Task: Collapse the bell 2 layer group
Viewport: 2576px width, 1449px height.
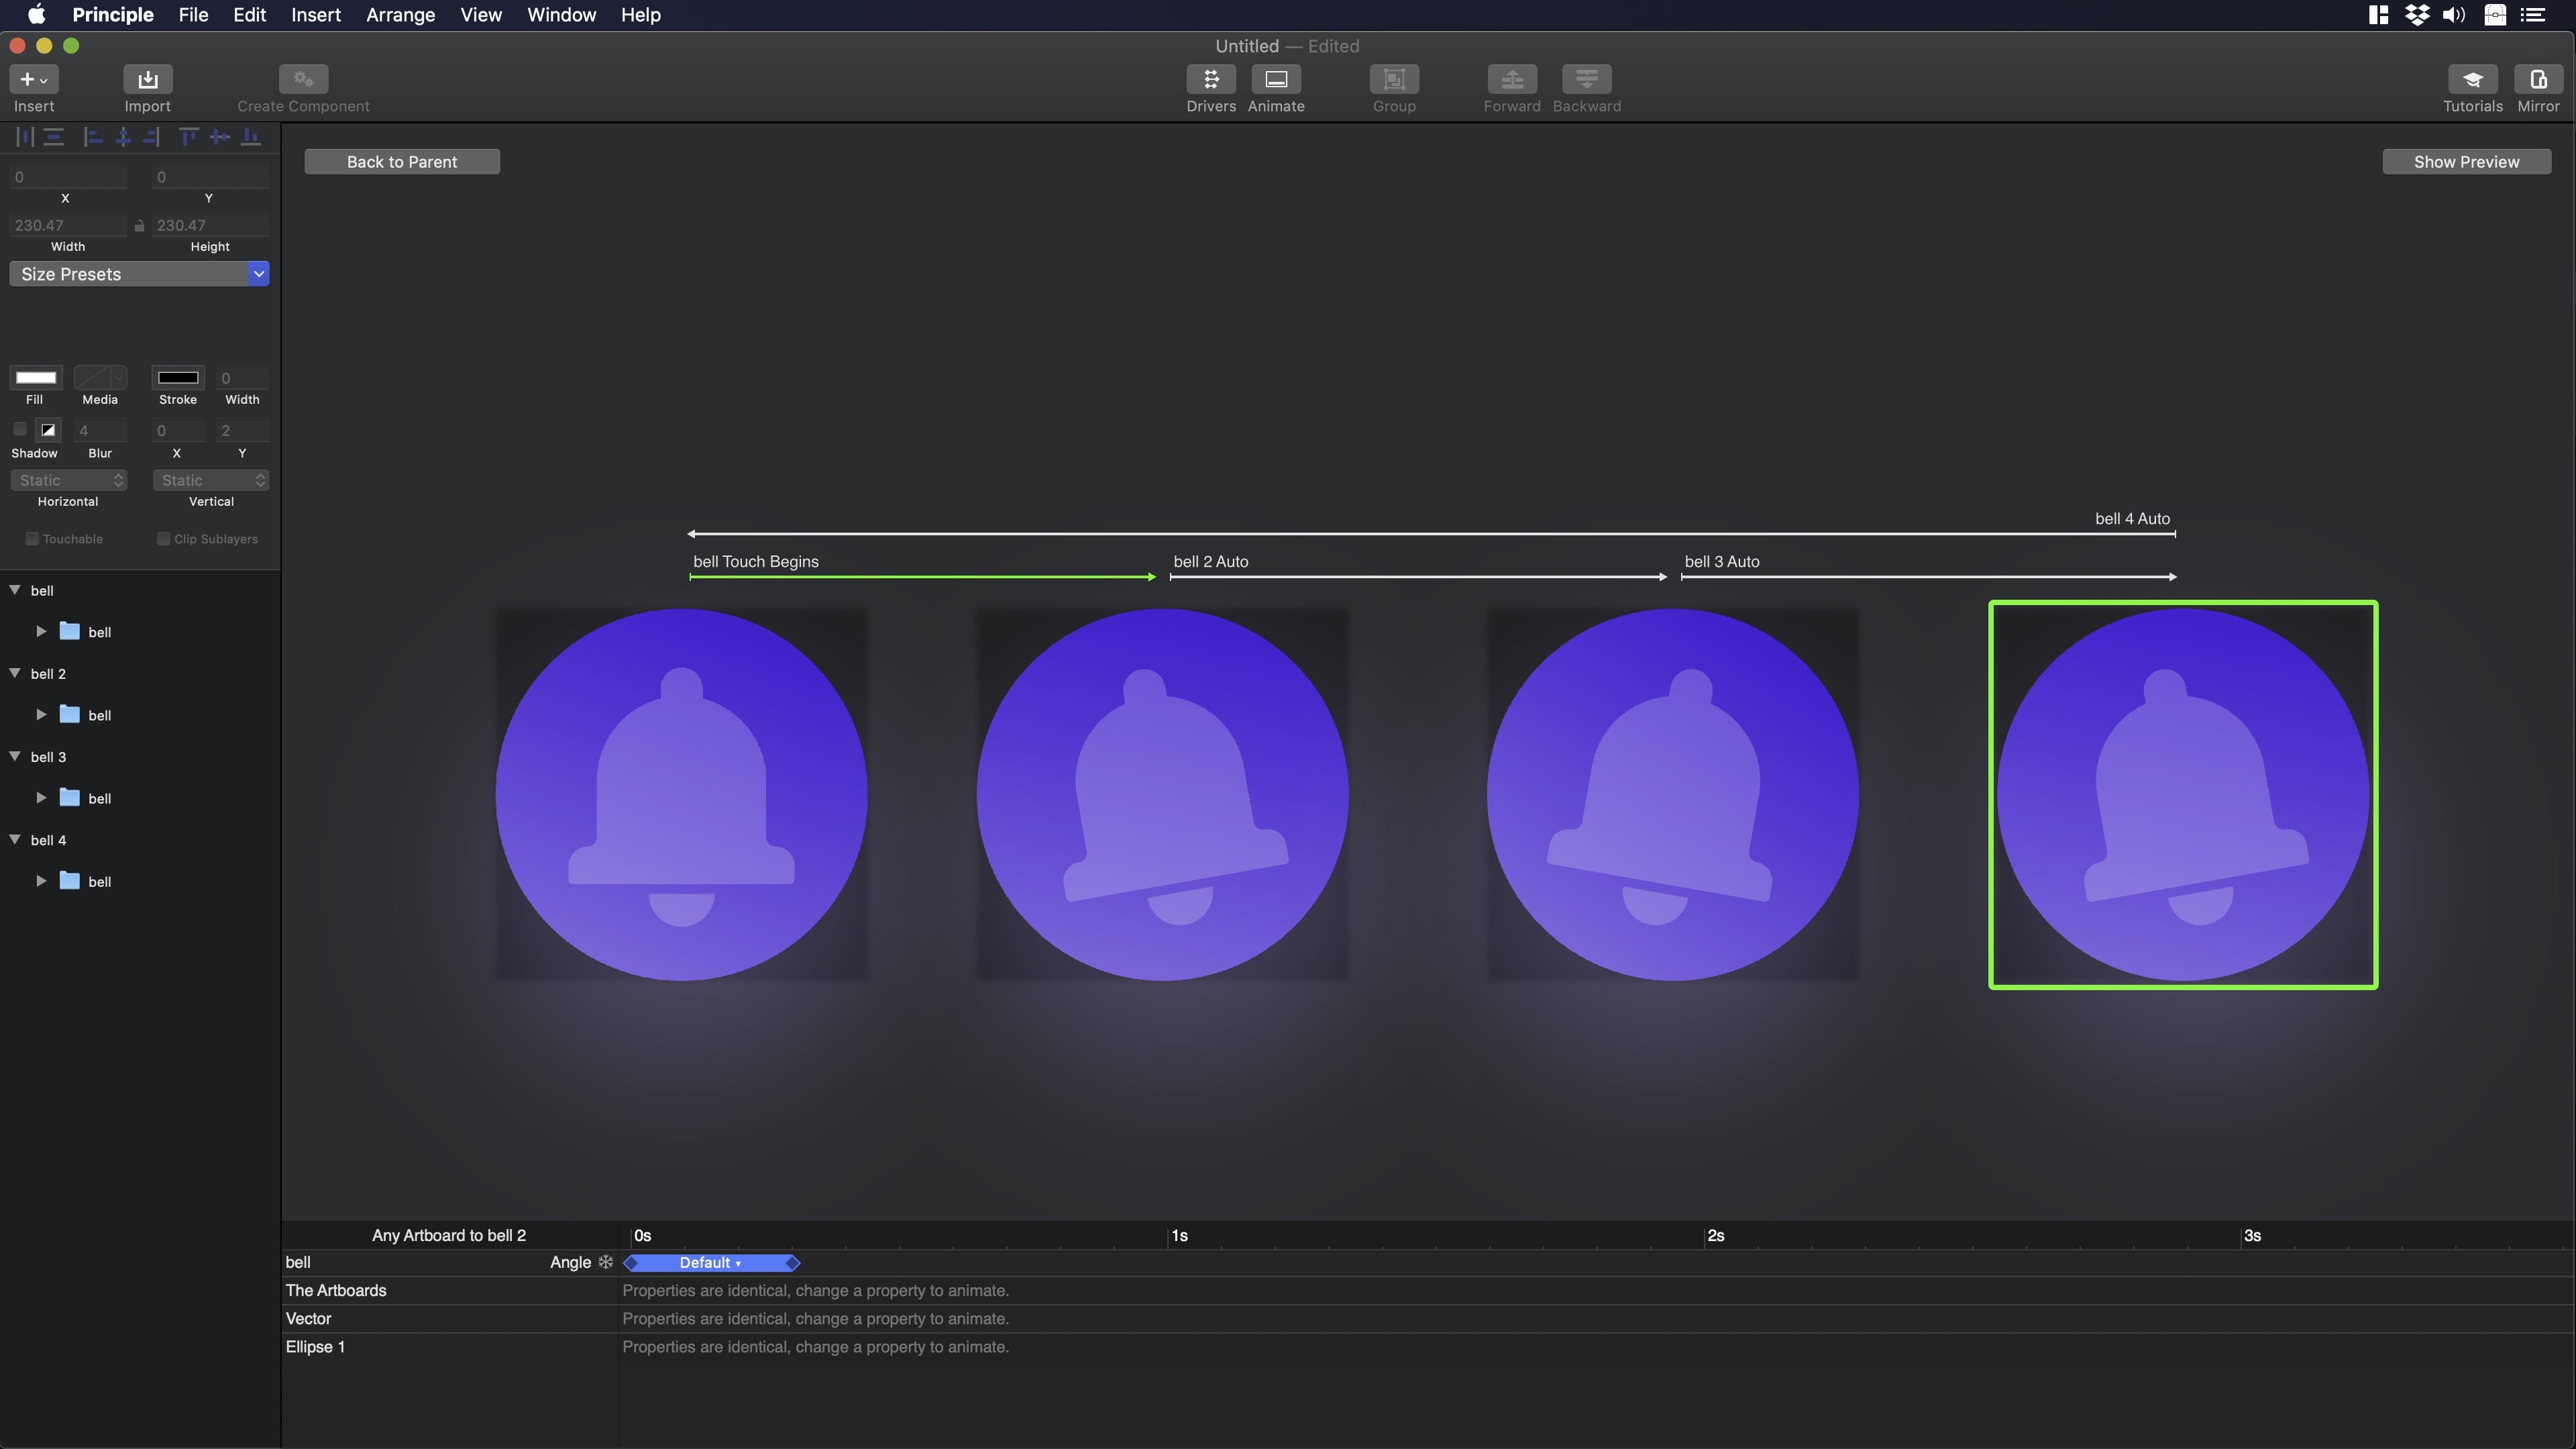Action: click(x=14, y=673)
